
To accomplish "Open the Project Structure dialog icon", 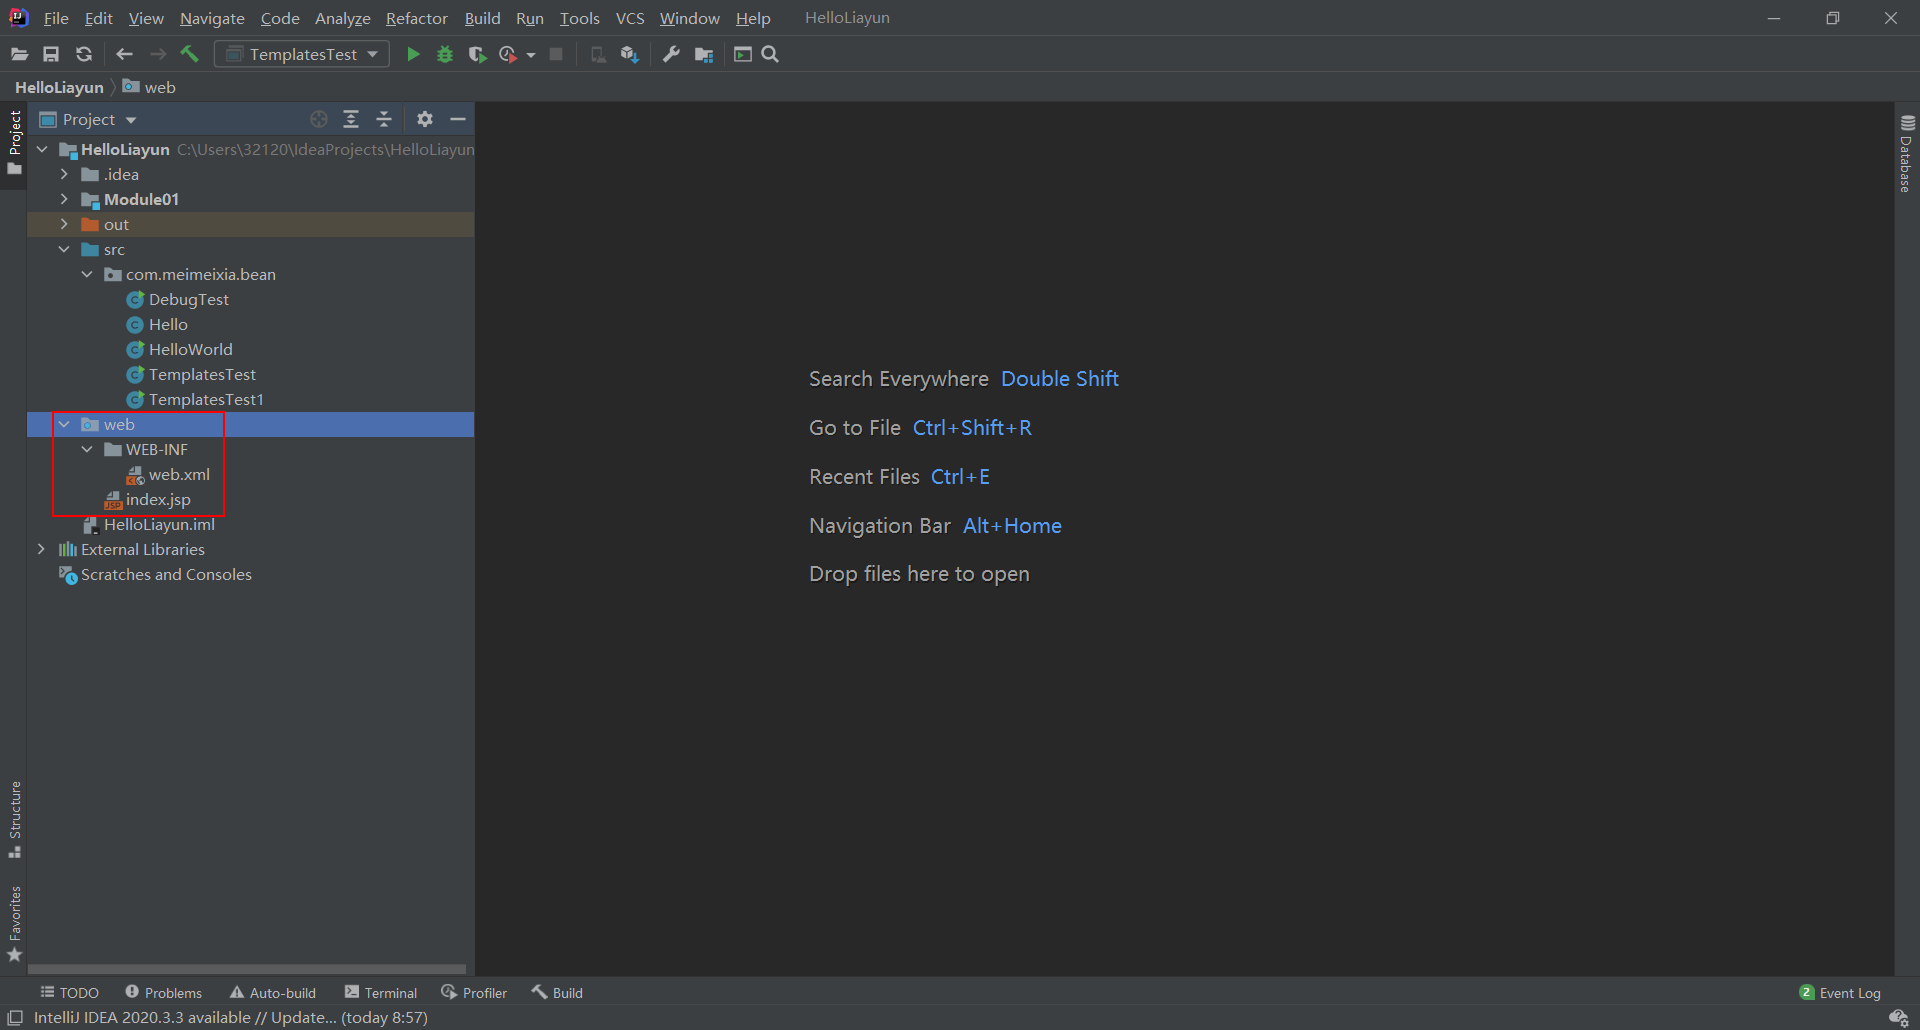I will 704,54.
